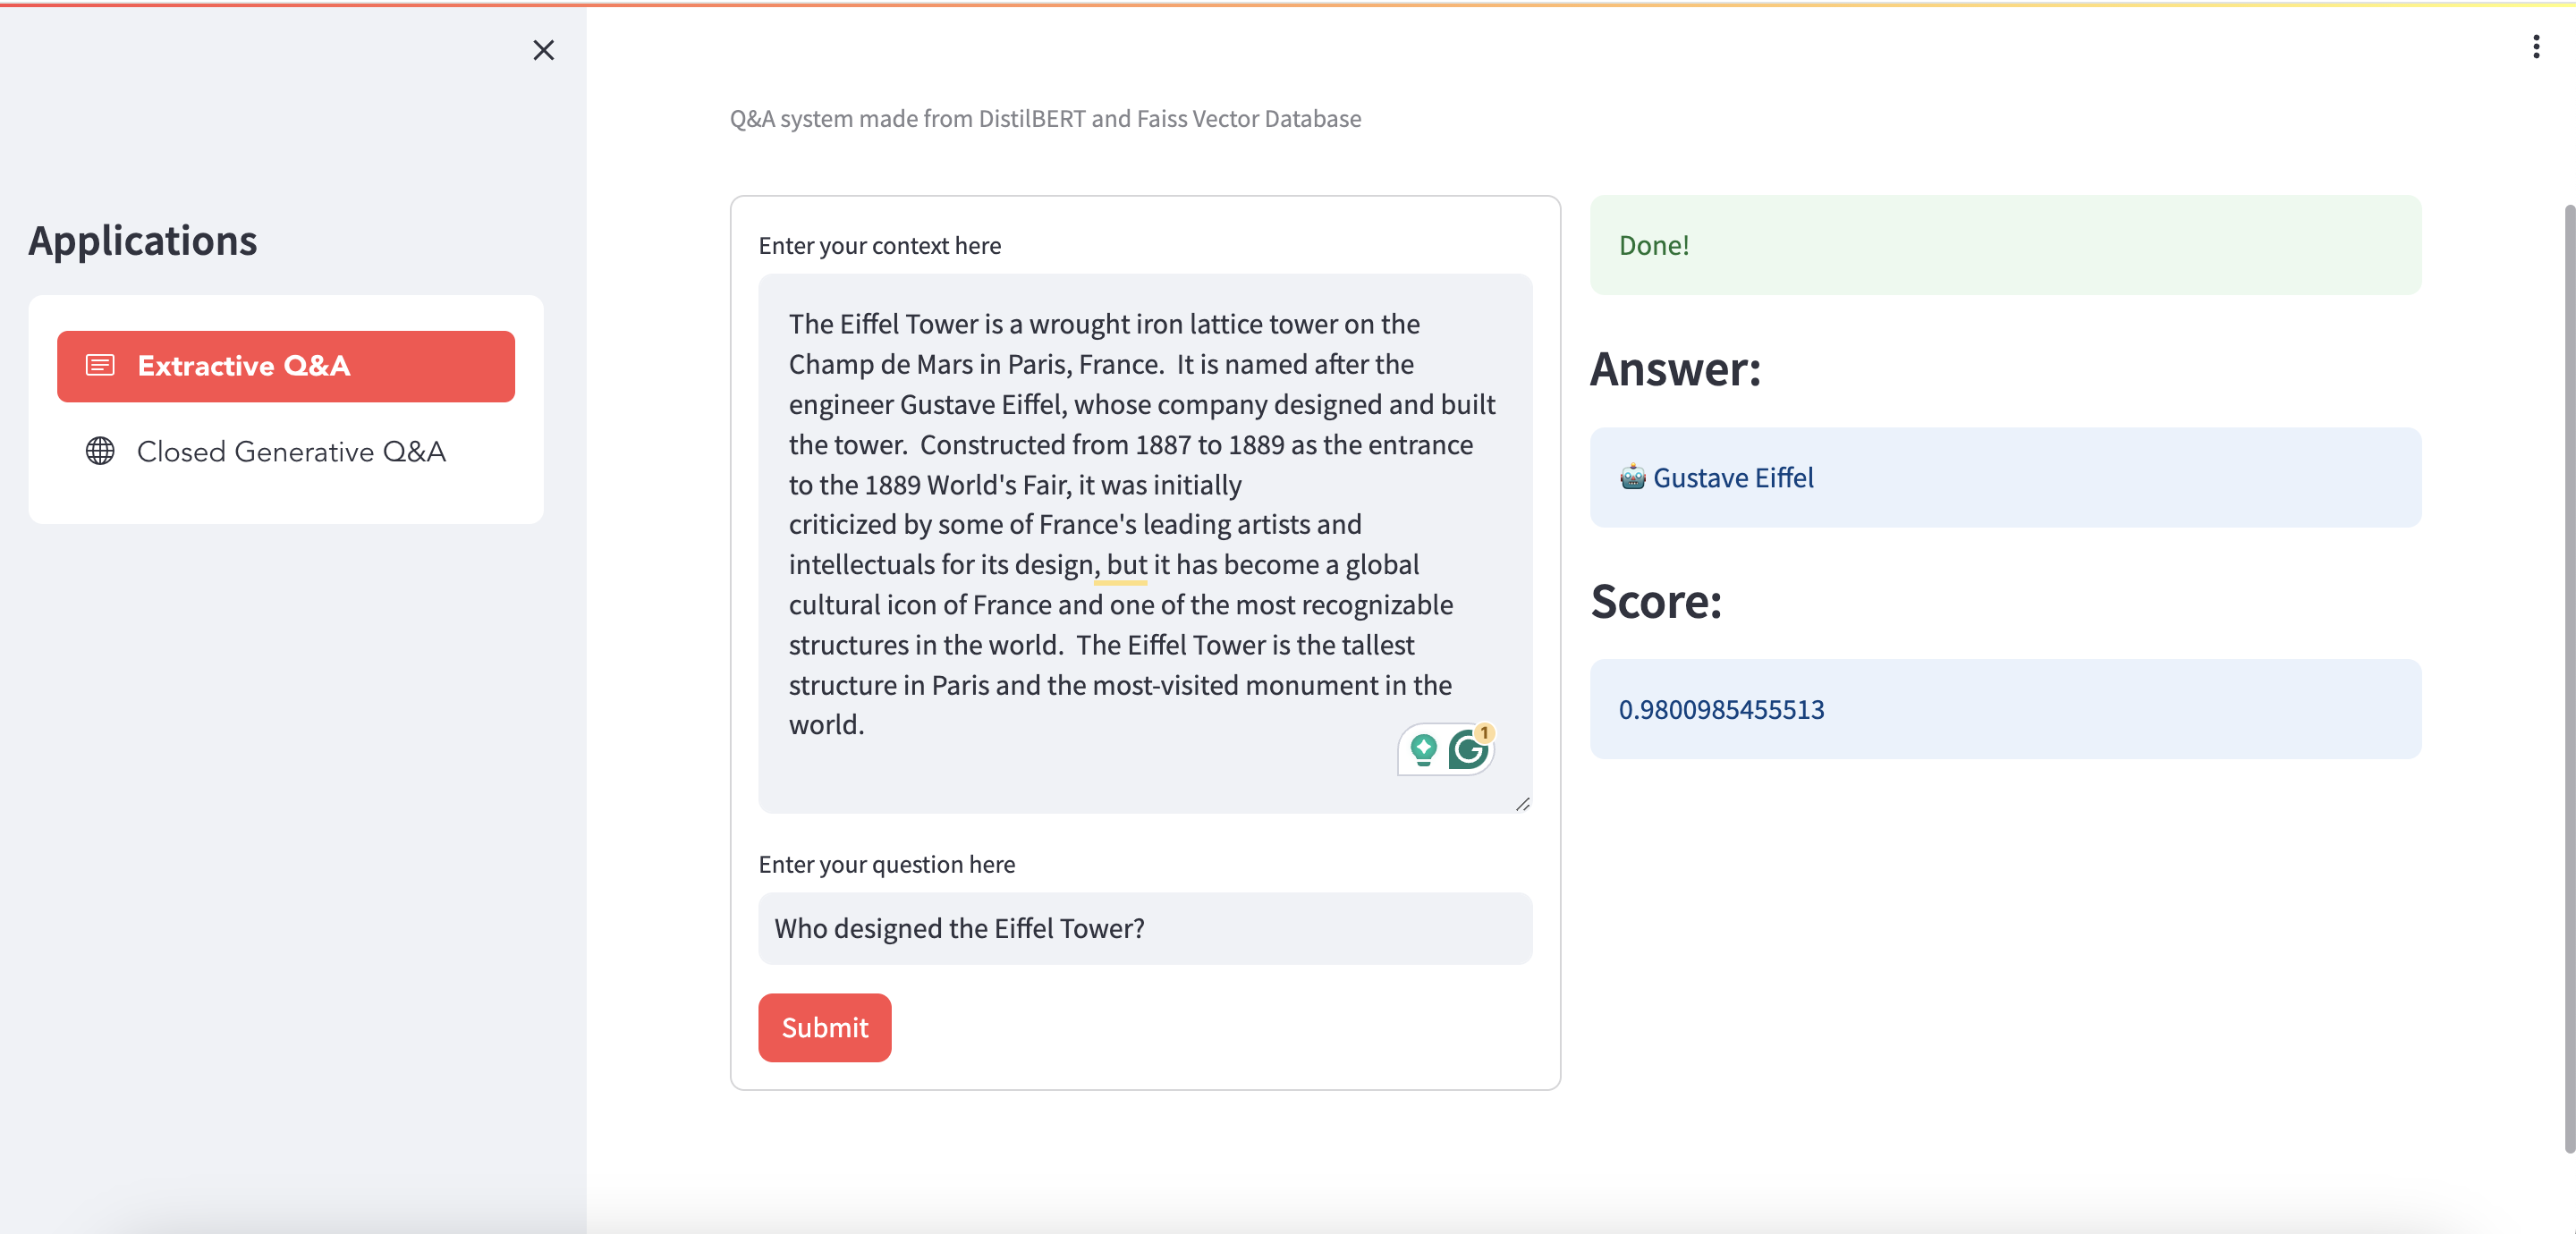Switch to Closed Generative Q&A
This screenshot has width=2576, height=1234.
click(x=290, y=451)
